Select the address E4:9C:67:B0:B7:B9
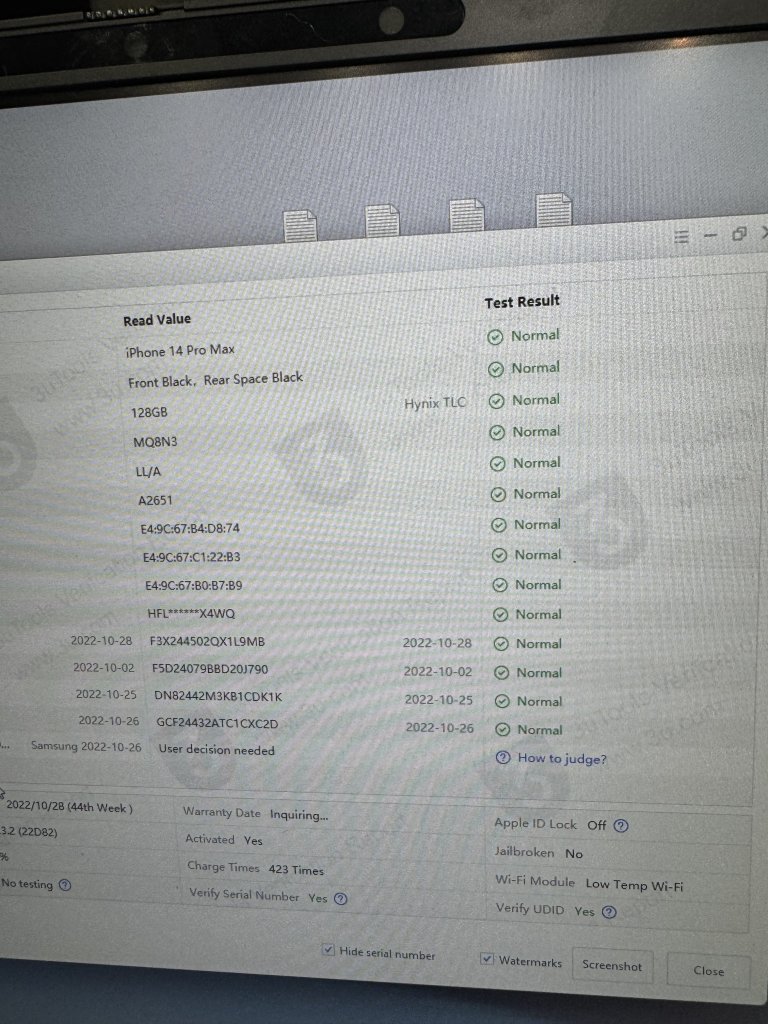Image resolution: width=768 pixels, height=1024 pixels. coord(193,585)
